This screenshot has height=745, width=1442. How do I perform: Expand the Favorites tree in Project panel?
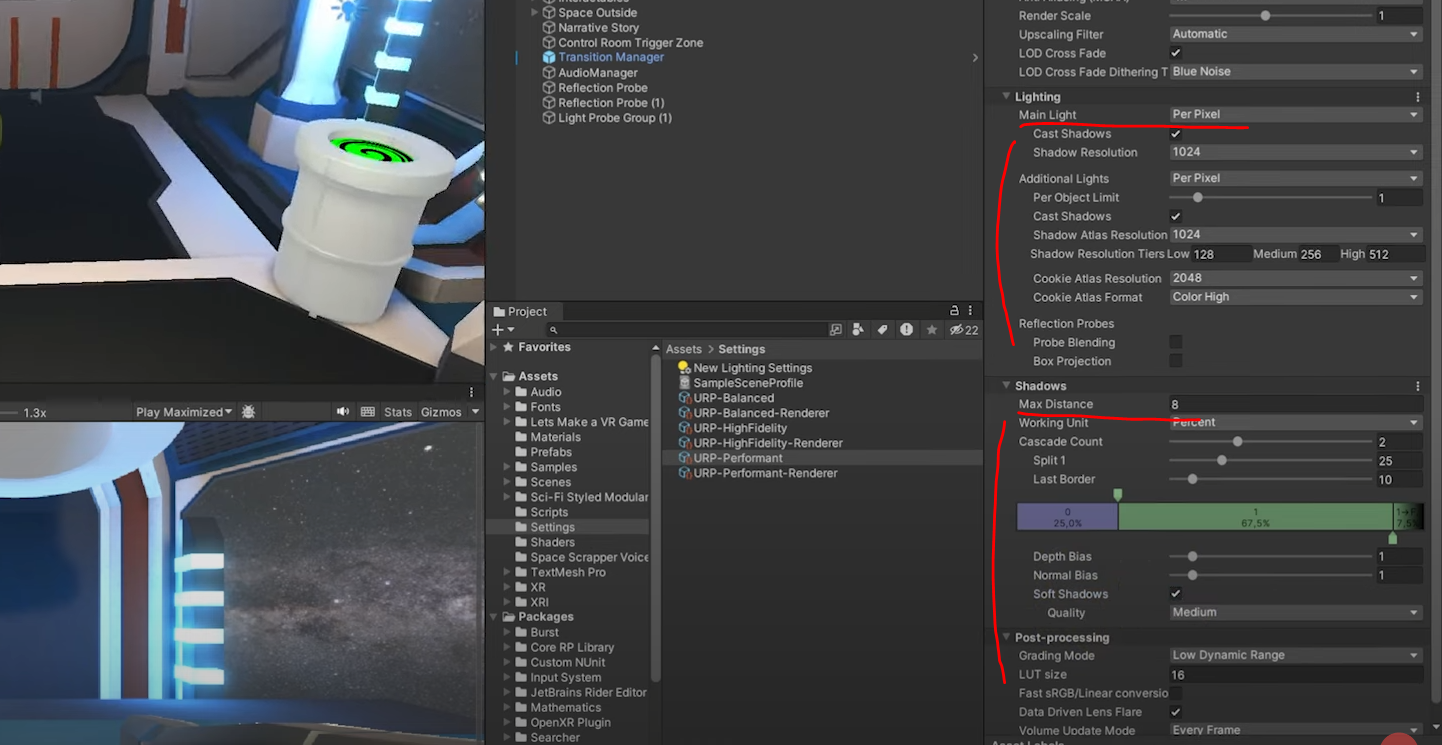click(493, 347)
